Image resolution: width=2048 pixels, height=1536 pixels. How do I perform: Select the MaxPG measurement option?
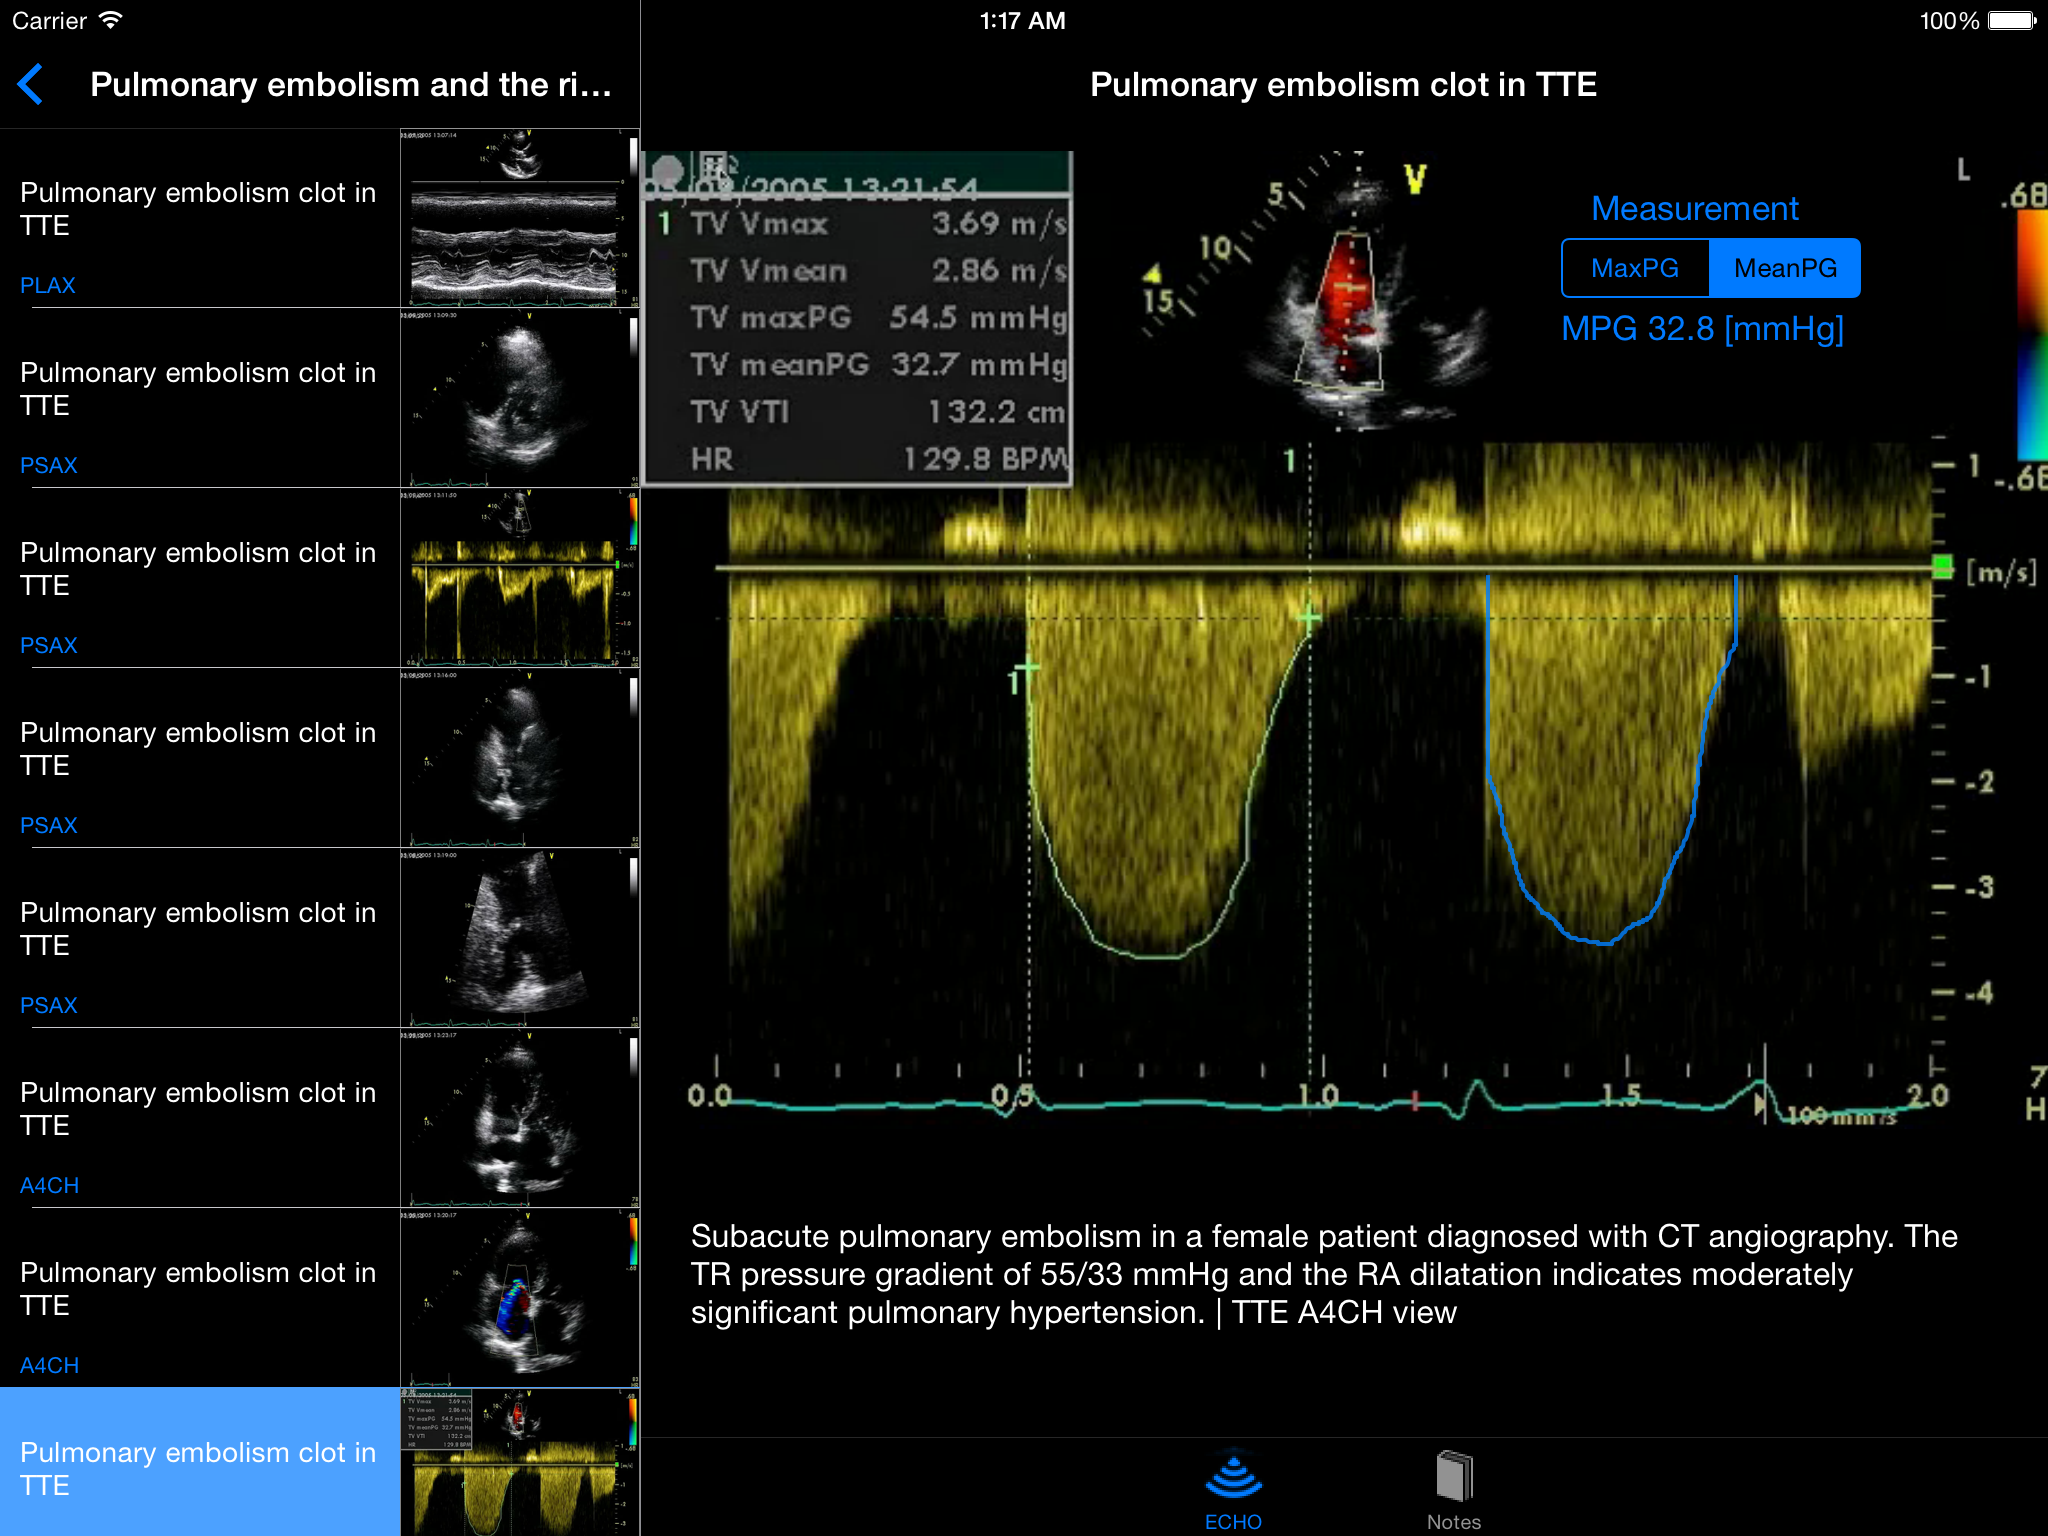tap(1635, 268)
